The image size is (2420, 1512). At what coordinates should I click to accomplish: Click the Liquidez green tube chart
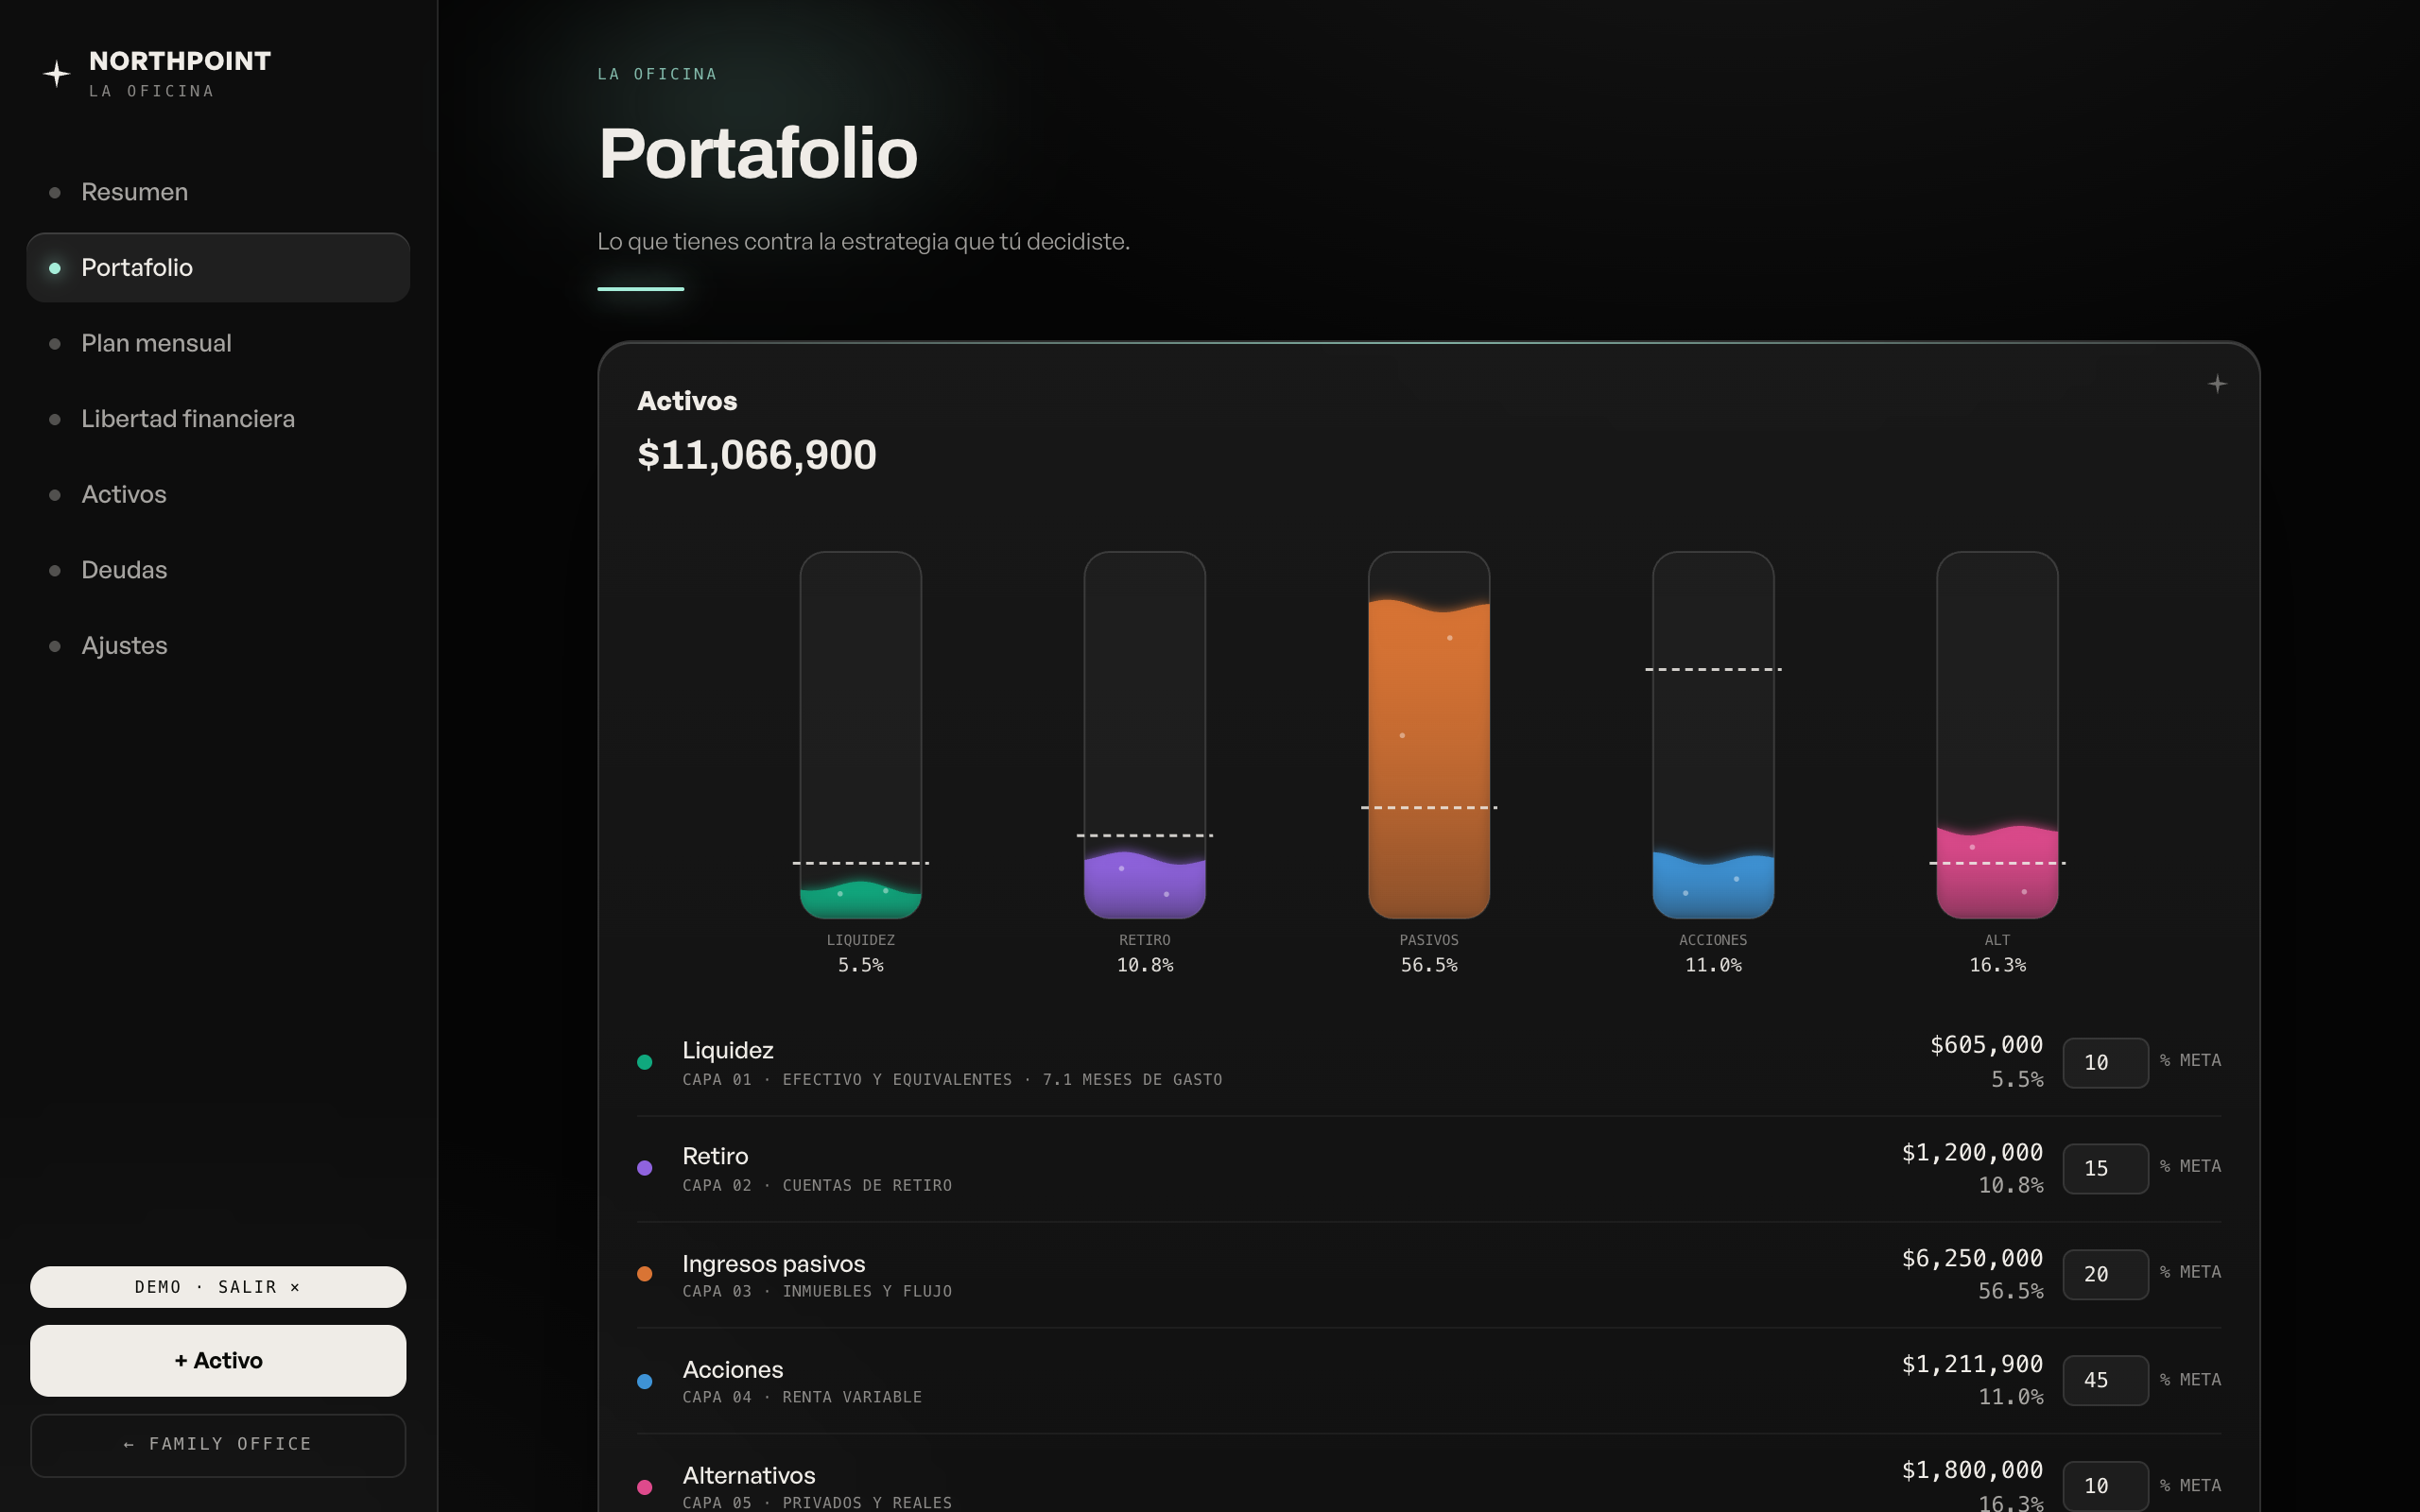860,735
